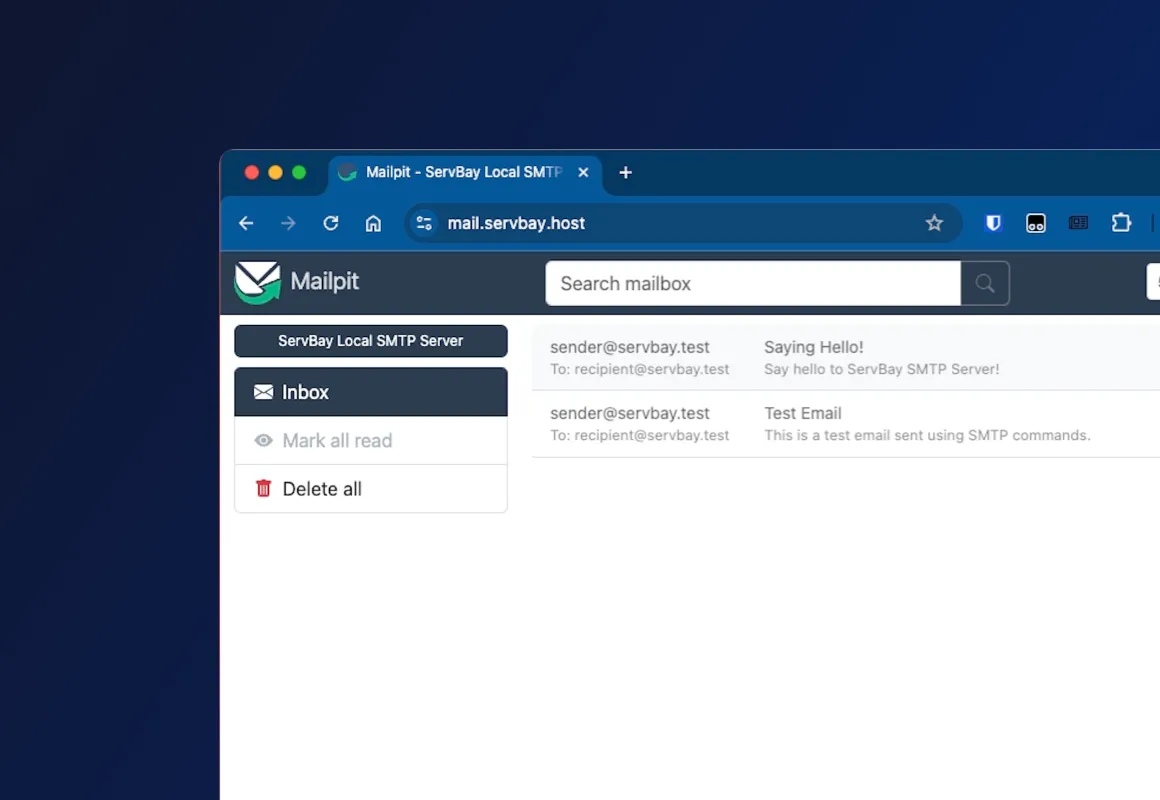The width and height of the screenshot is (1160, 800).
Task: Open the Extensions puzzle piece menu
Action: pos(1121,223)
